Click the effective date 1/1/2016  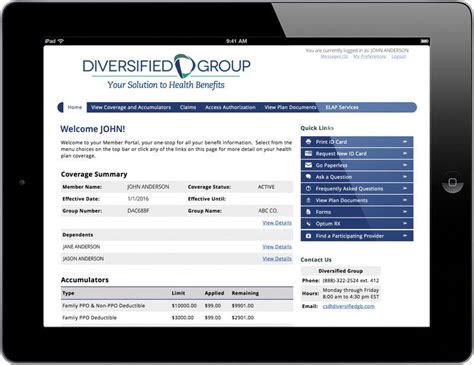[138, 199]
